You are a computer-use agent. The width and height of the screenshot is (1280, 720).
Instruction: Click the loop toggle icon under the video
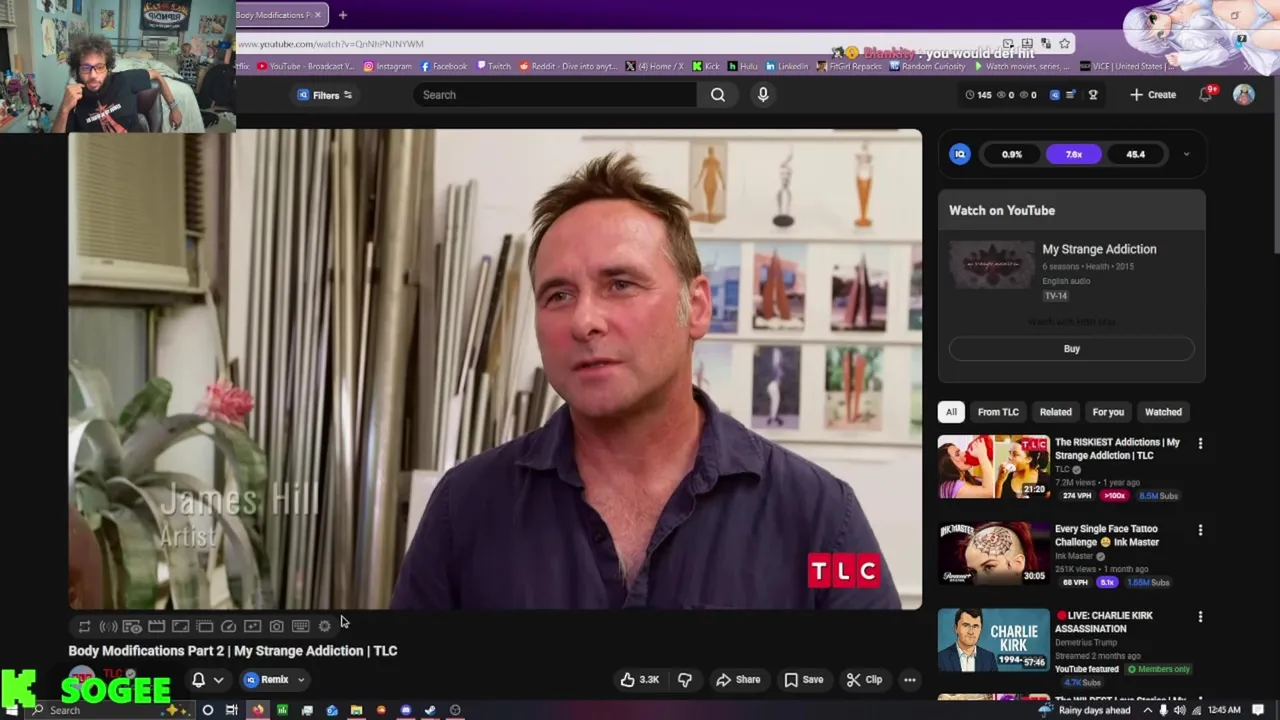[84, 626]
